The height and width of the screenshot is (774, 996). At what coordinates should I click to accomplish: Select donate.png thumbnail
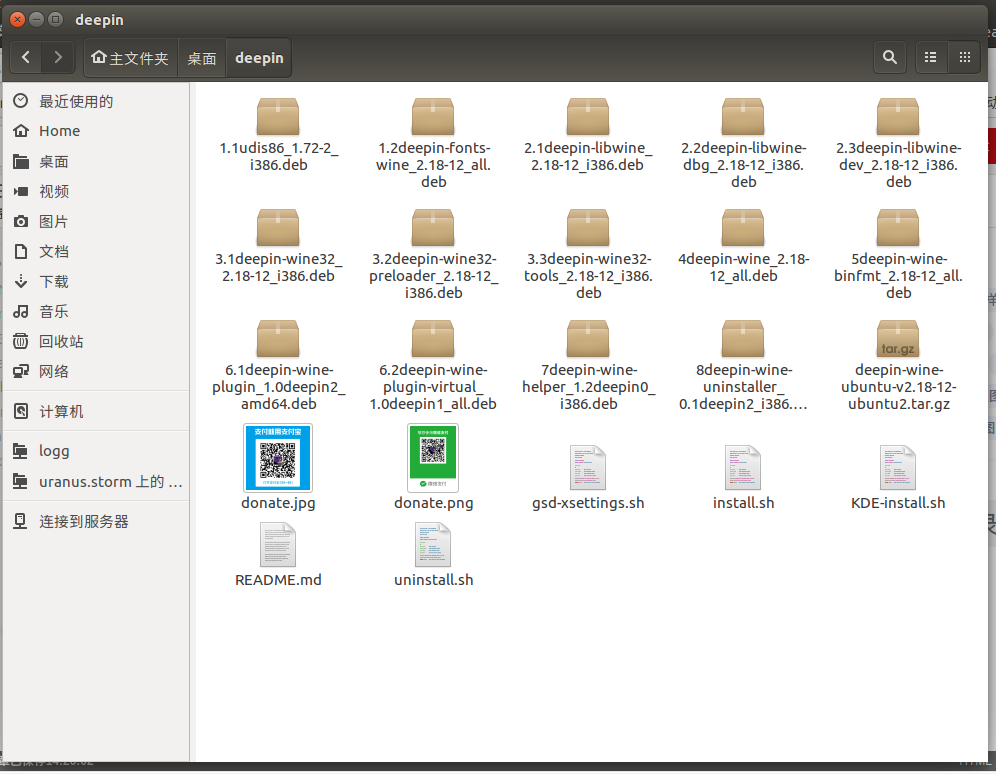click(433, 458)
